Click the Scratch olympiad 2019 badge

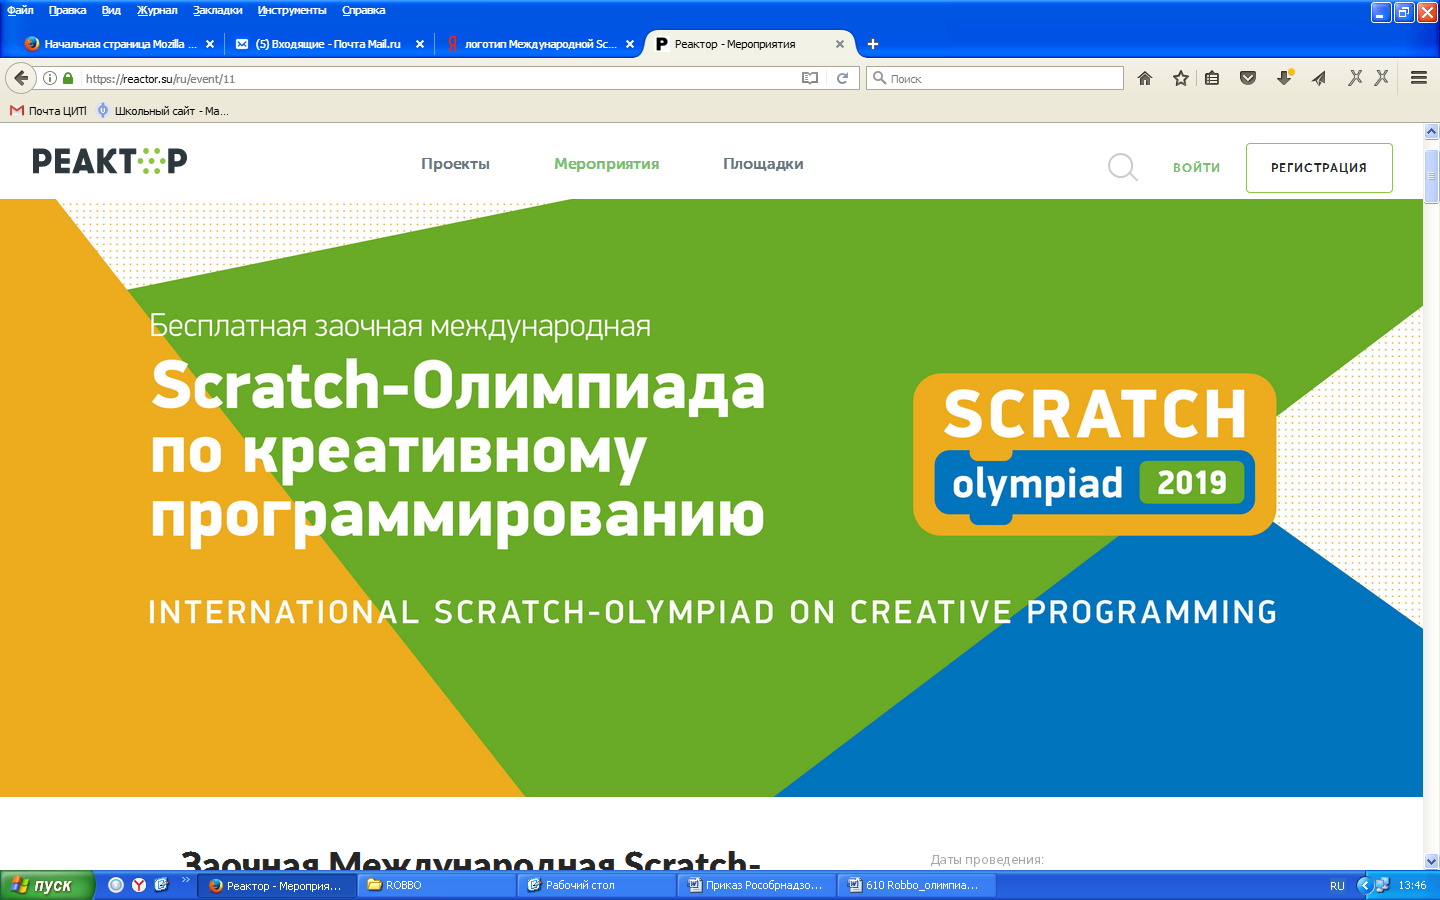click(1094, 455)
